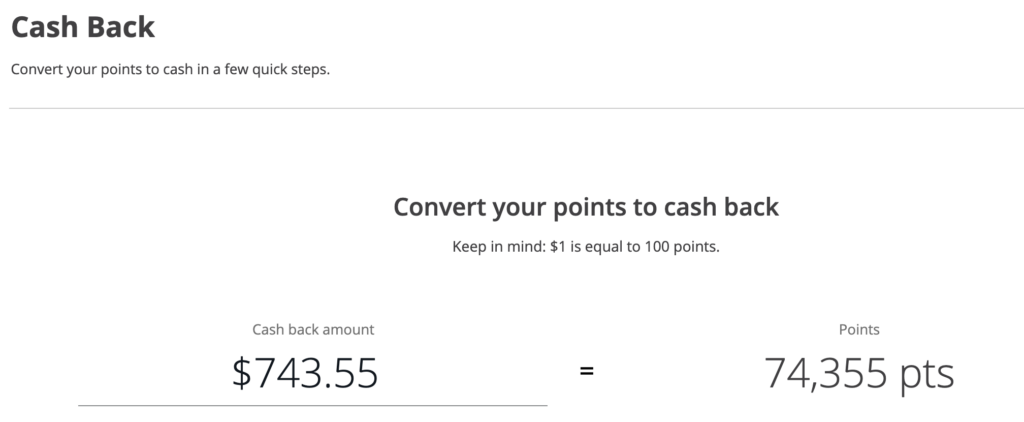Click the underline beneath the cash amount

313,405
